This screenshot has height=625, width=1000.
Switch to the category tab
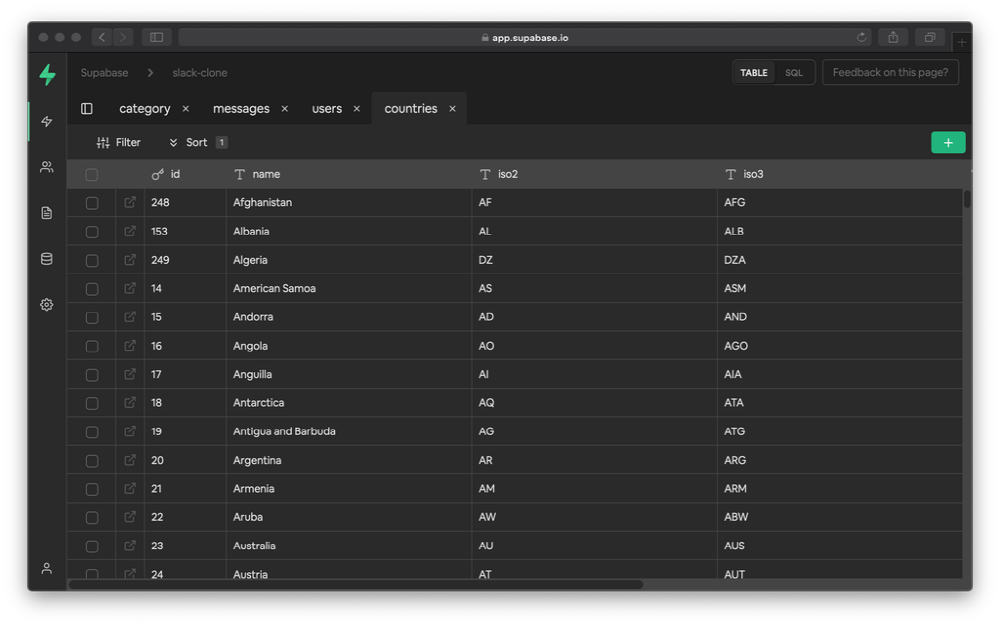[x=145, y=108]
